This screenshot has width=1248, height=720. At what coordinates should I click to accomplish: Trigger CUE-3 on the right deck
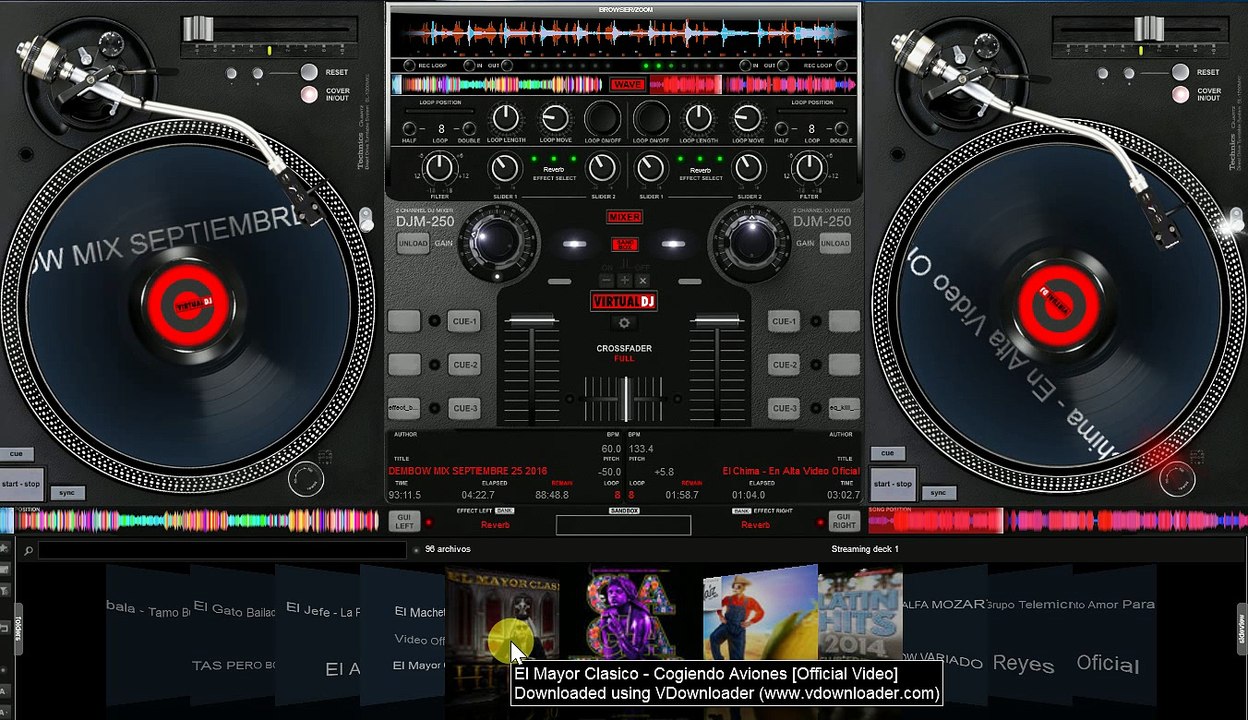pyautogui.click(x=784, y=408)
